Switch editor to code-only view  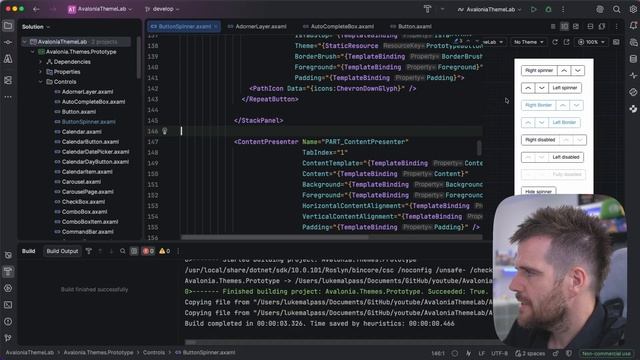click(x=553, y=27)
